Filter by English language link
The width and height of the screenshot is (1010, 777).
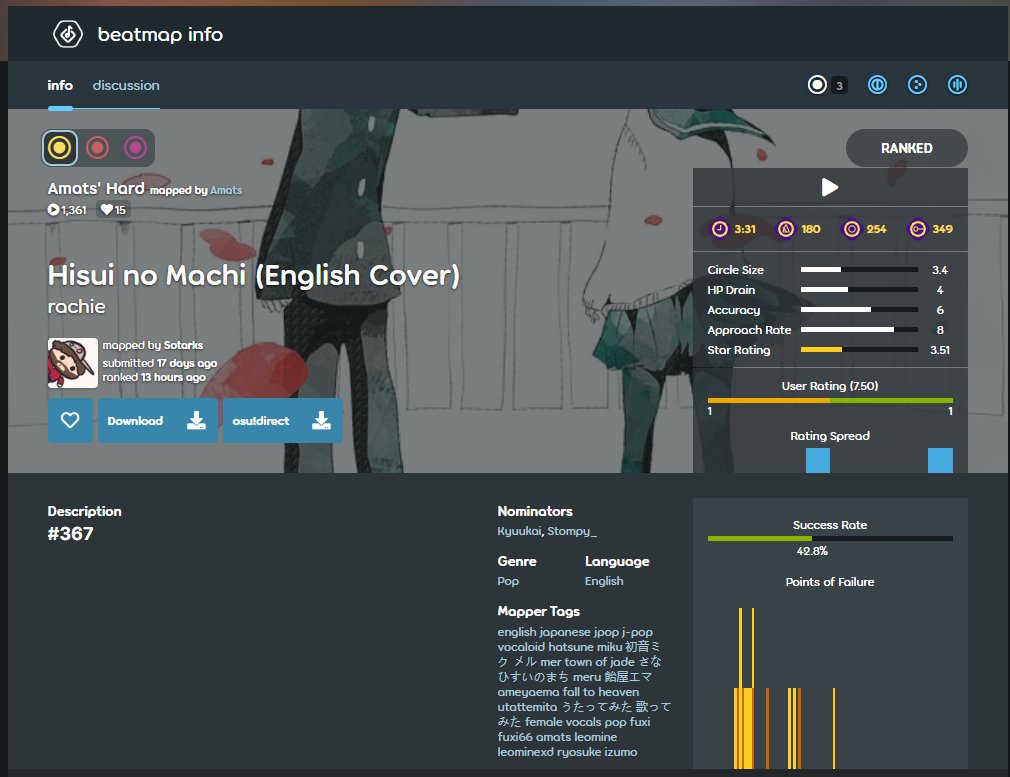tap(604, 581)
